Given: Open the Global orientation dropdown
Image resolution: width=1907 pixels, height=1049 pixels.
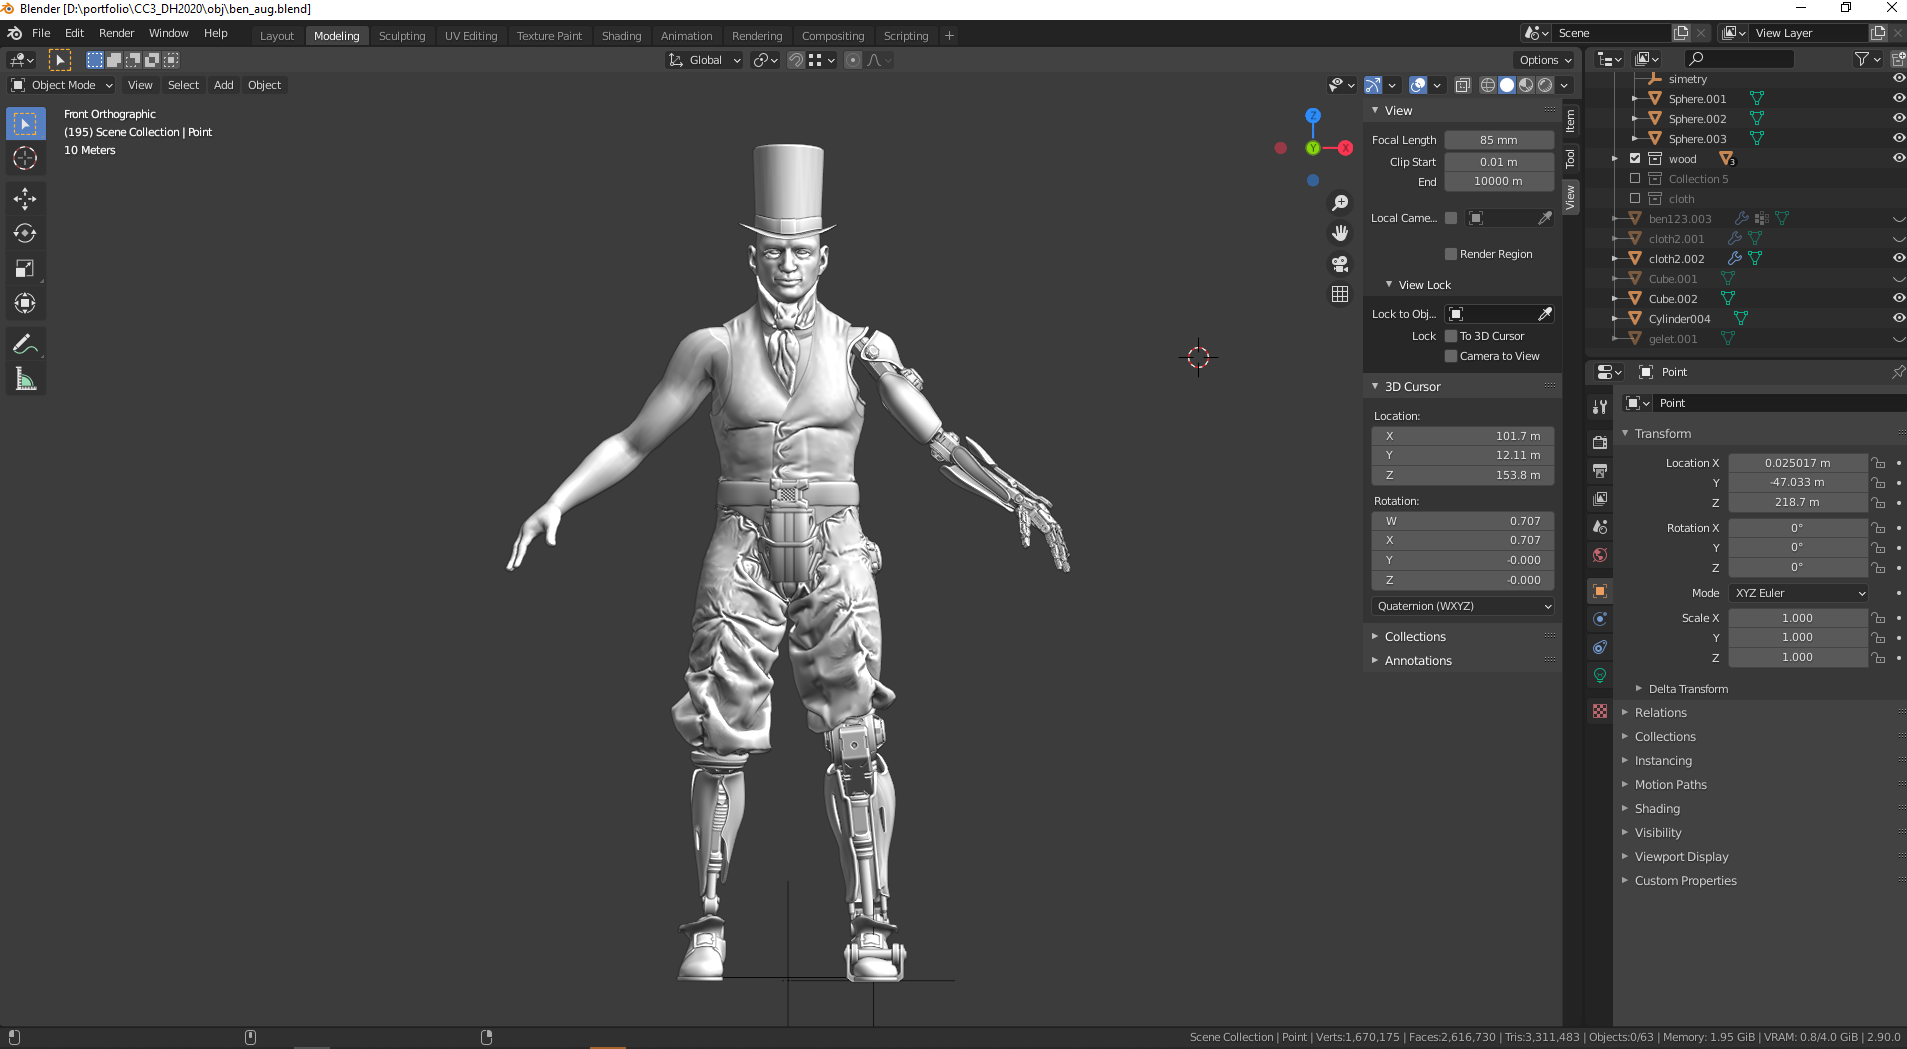Looking at the screenshot, I should click(704, 60).
